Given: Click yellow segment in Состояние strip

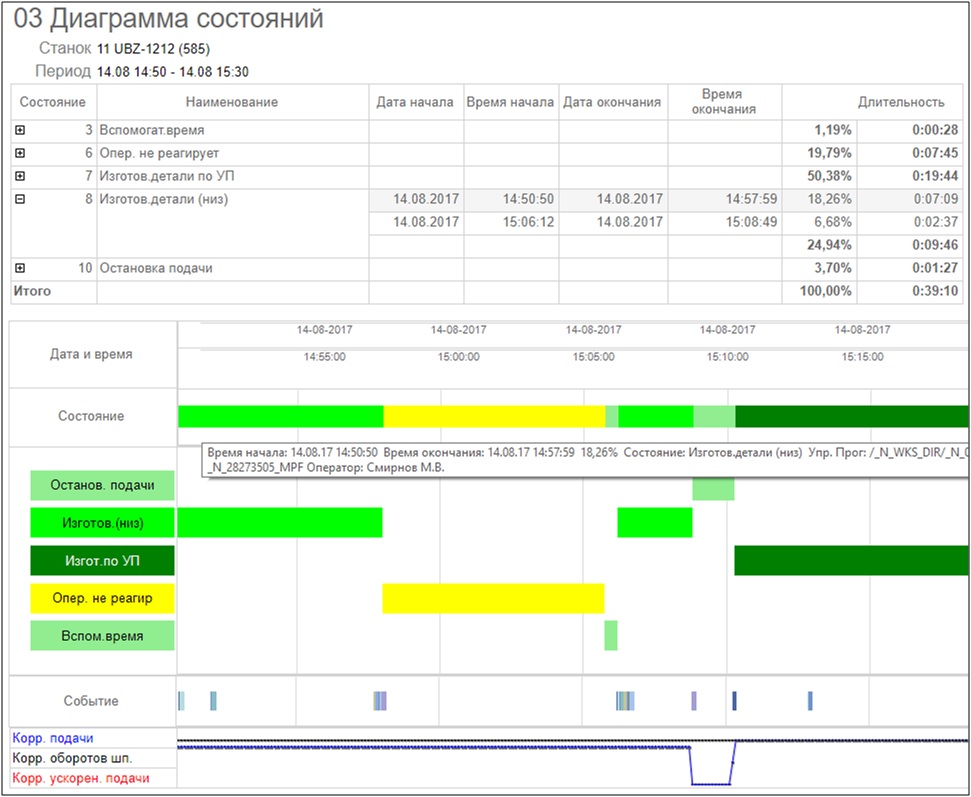Looking at the screenshot, I should coord(494,416).
